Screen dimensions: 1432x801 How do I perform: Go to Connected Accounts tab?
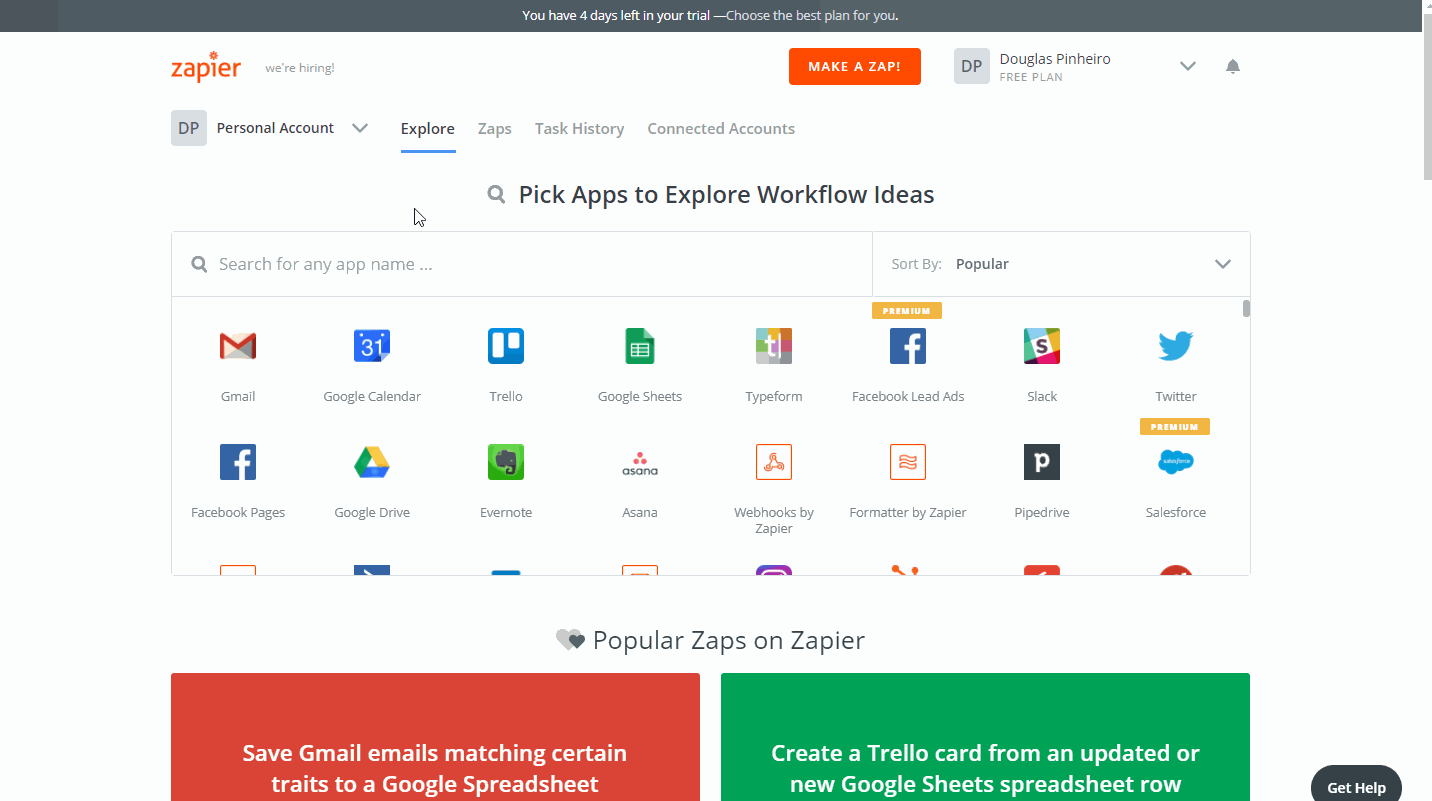pyautogui.click(x=721, y=129)
